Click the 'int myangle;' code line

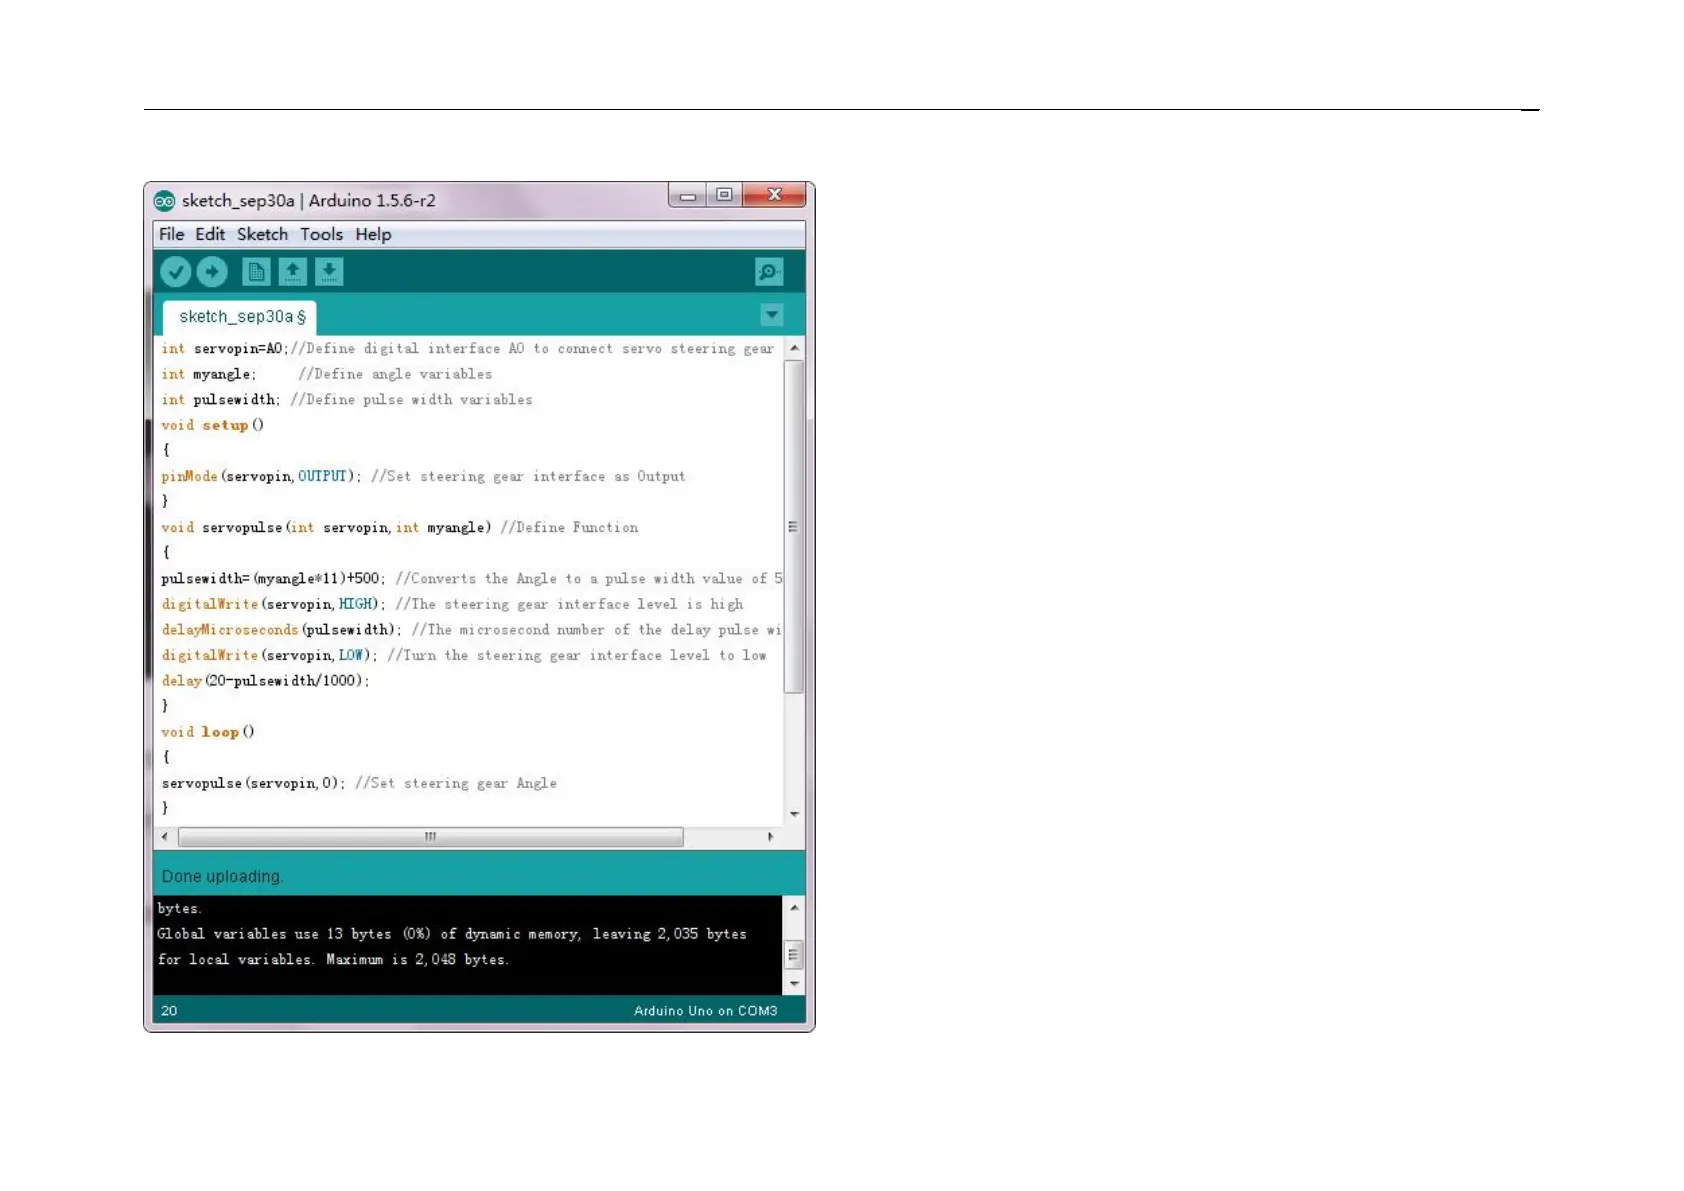(x=327, y=374)
